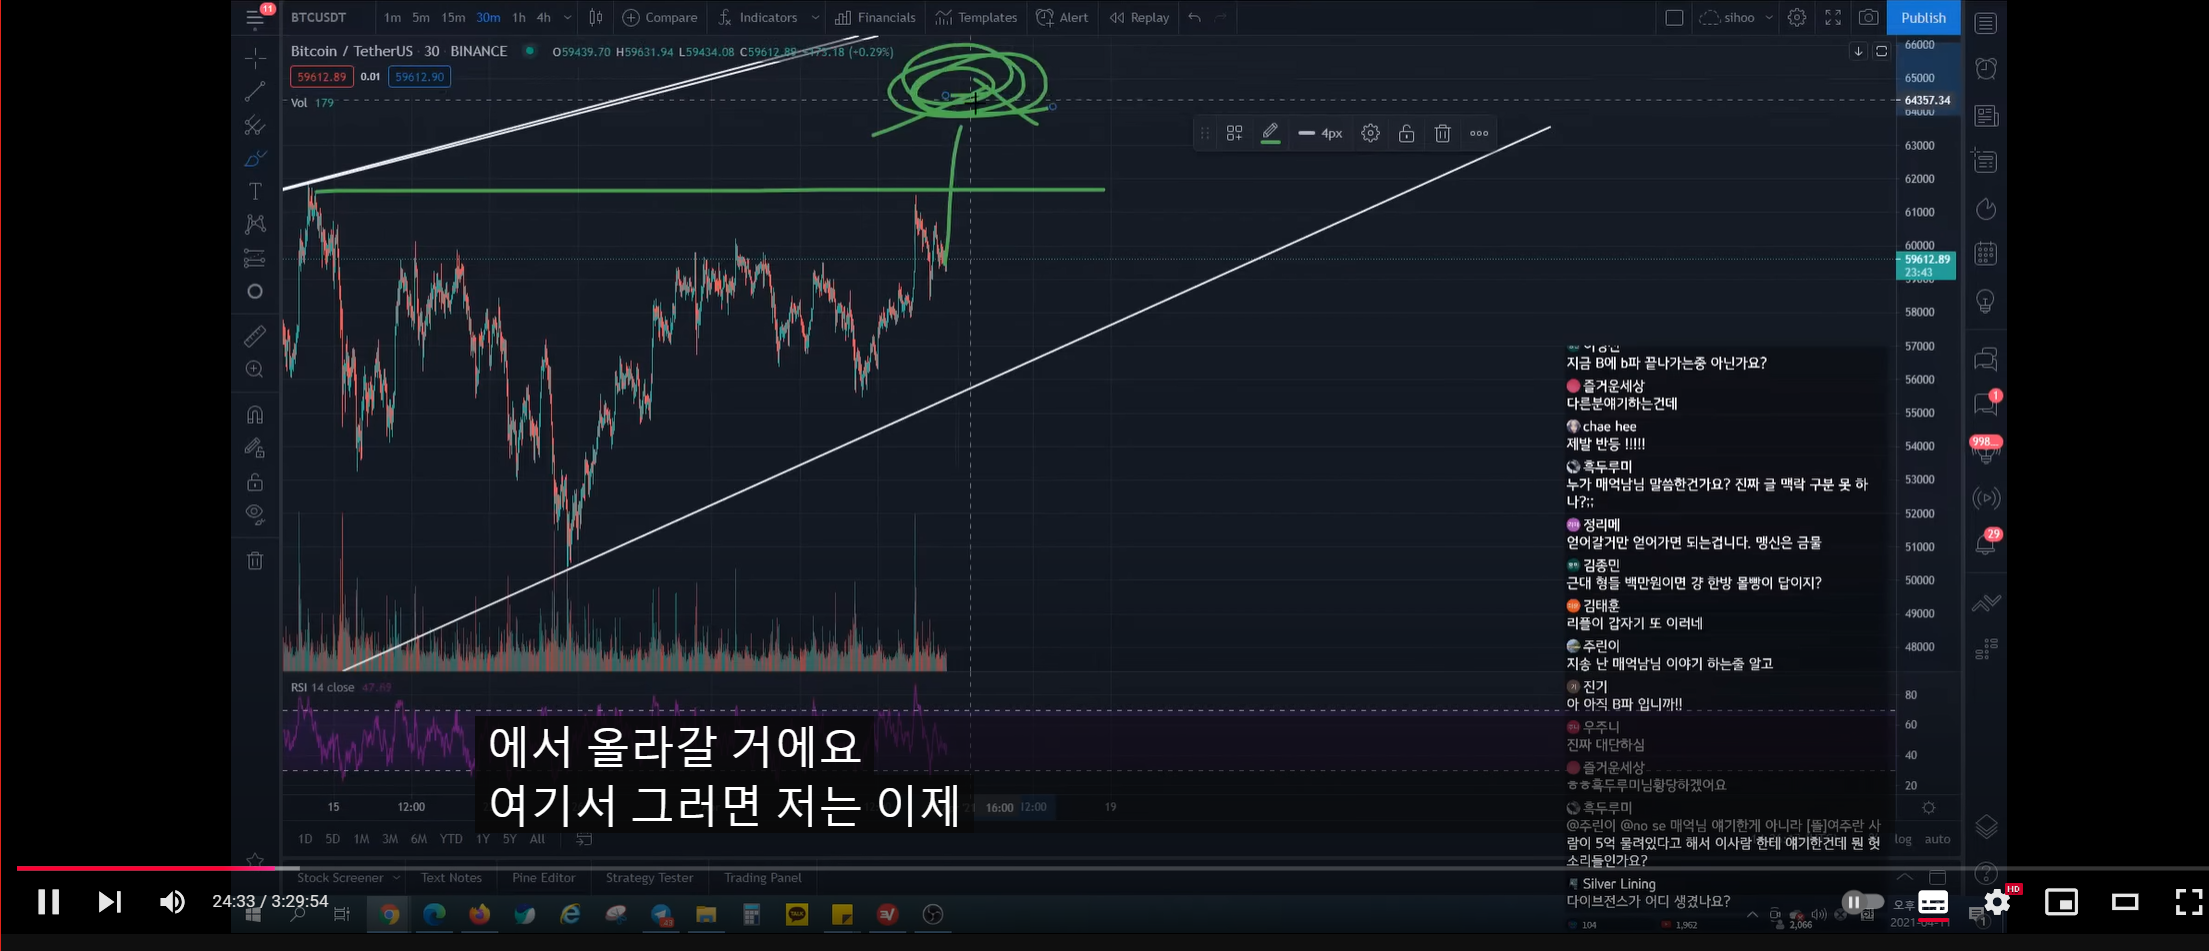Switch to the Pine Editor tab
Image resolution: width=2209 pixels, height=951 pixels.
point(543,877)
